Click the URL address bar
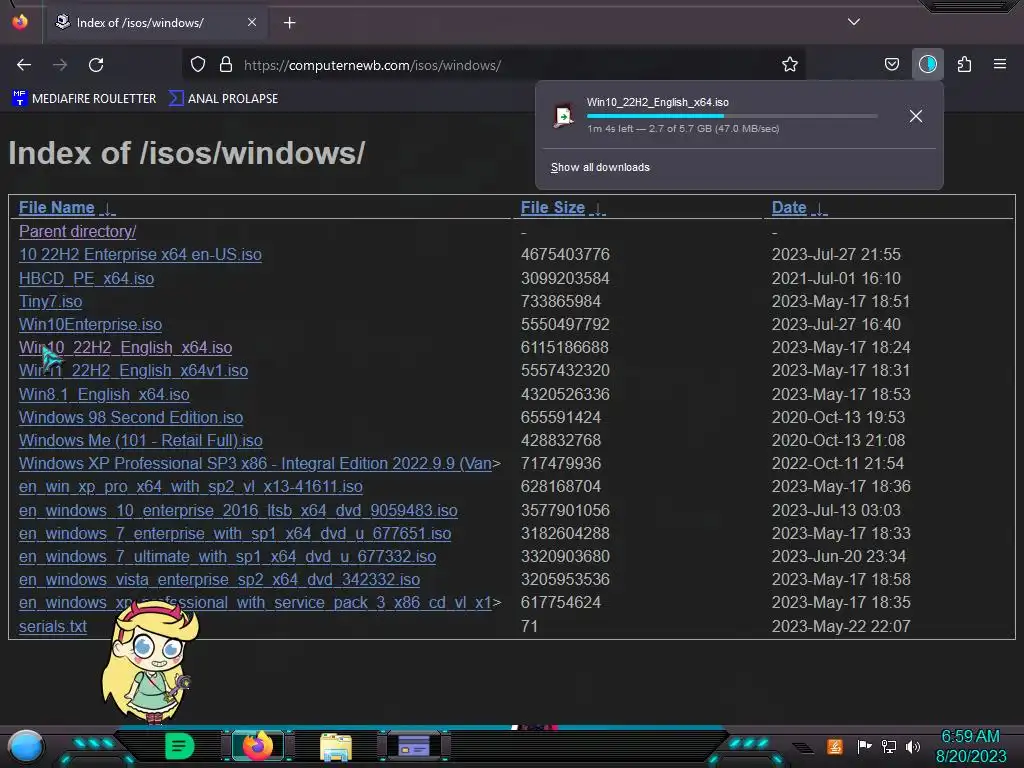Image resolution: width=1024 pixels, height=768 pixels. pos(493,65)
